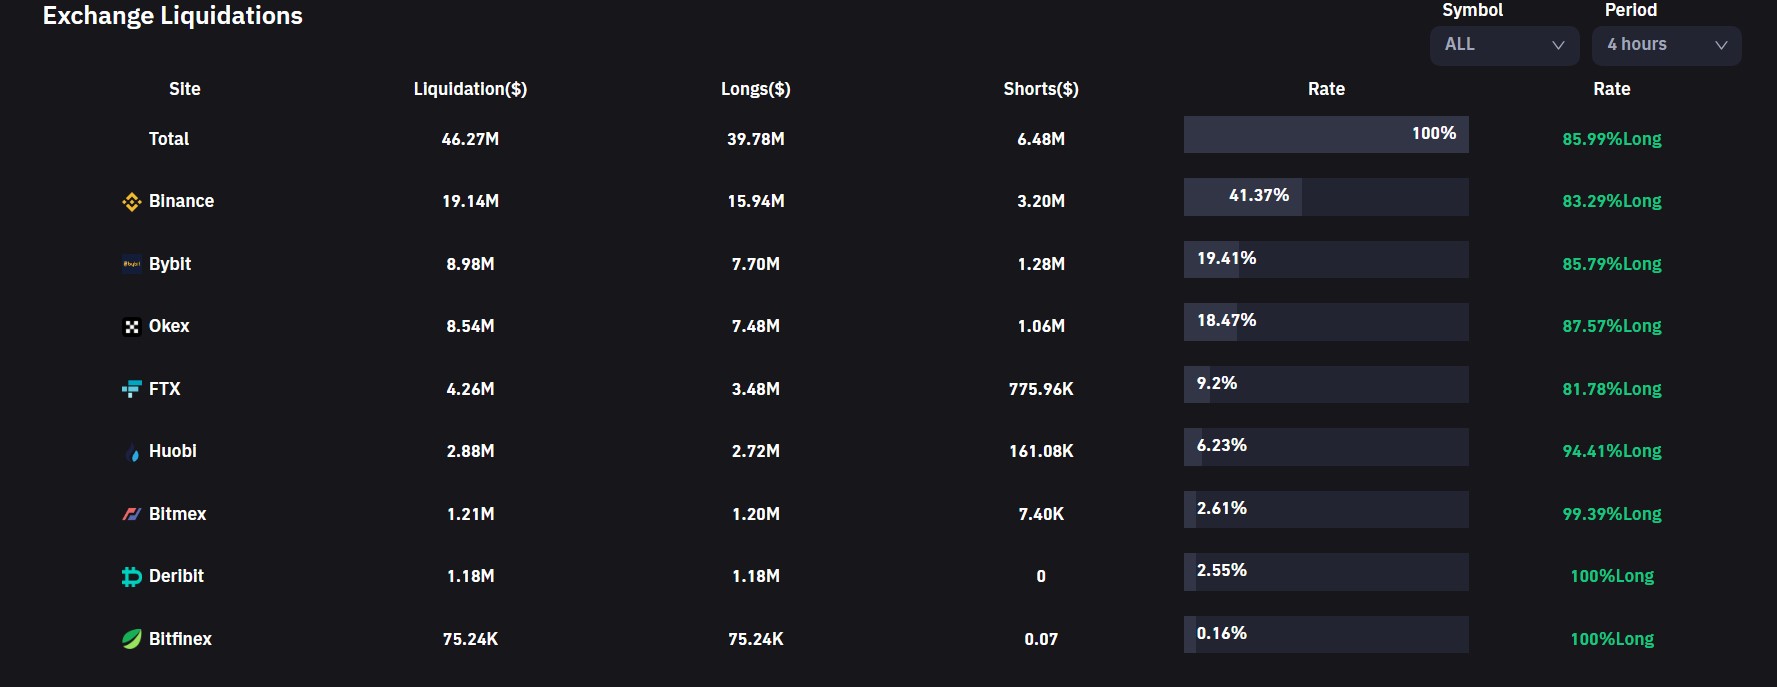Click the Exchange Liquidations heading
Image resolution: width=1777 pixels, height=687 pixels.
coord(172,16)
